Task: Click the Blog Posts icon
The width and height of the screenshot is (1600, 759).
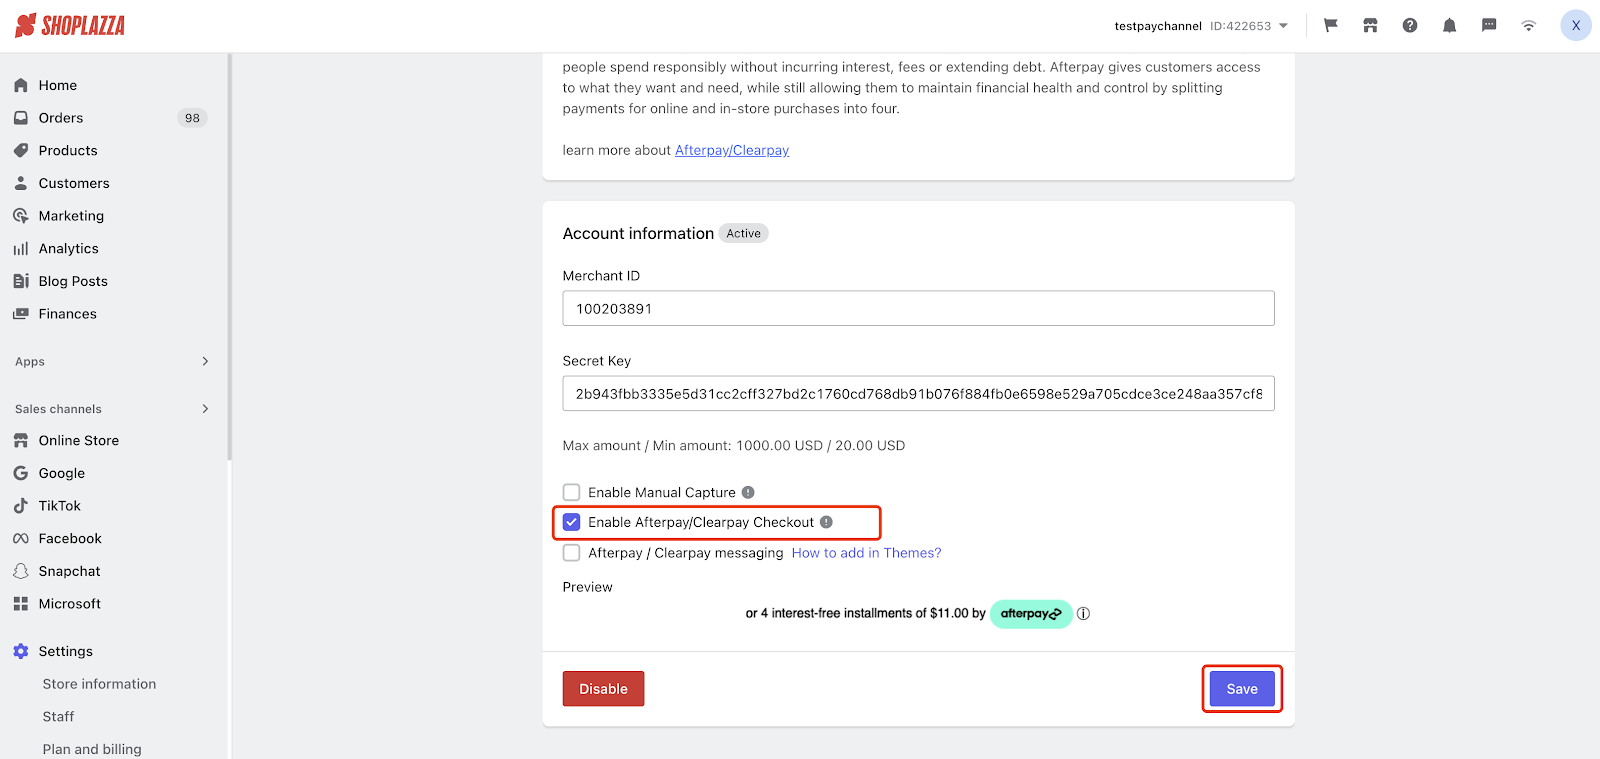Action: [21, 281]
